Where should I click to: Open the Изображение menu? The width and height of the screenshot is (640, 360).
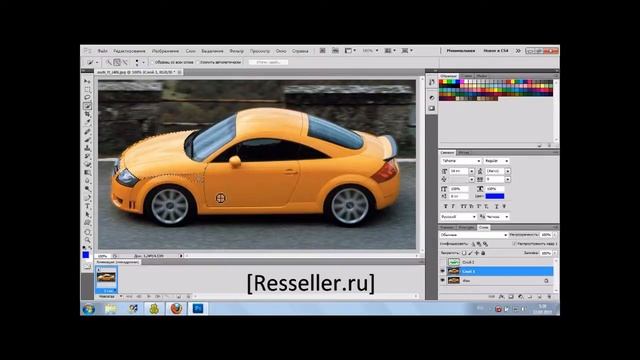(165, 51)
